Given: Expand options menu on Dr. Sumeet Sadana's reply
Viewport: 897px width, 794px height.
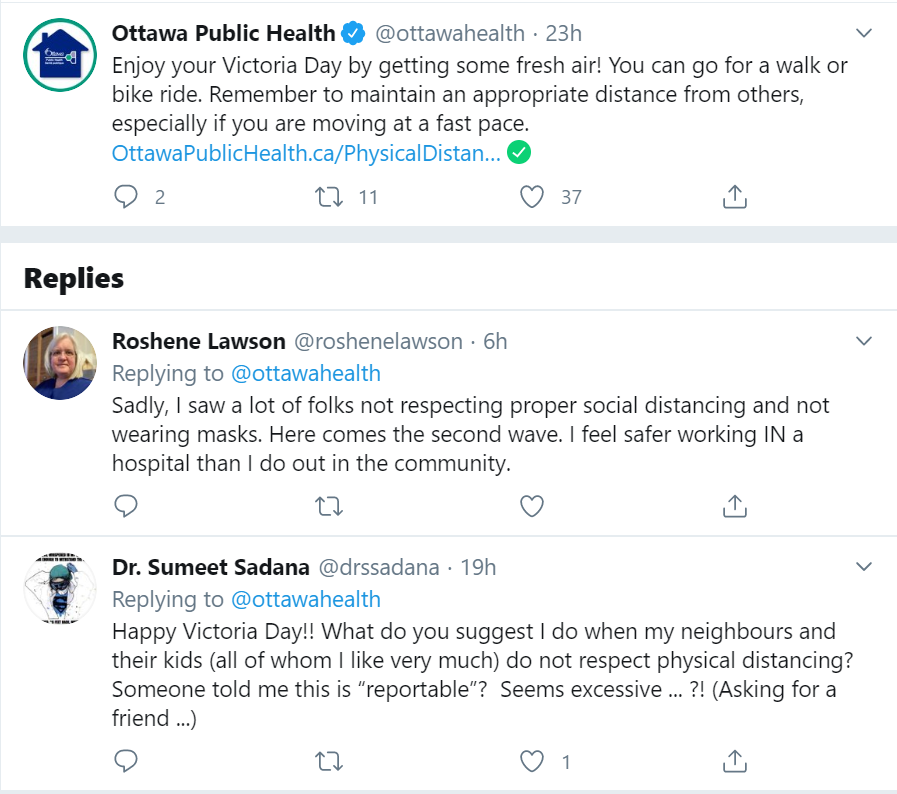Looking at the screenshot, I should [865, 567].
